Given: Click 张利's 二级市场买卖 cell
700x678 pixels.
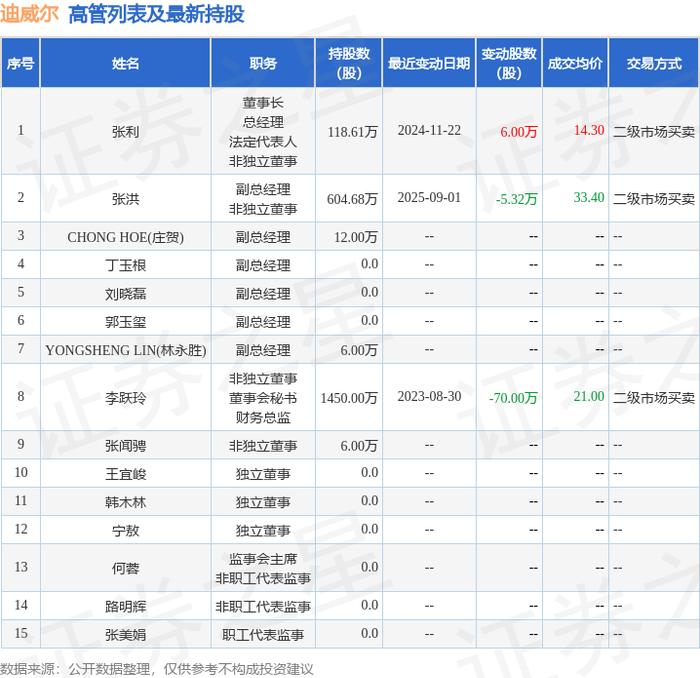Looking at the screenshot, I should pos(654,132).
